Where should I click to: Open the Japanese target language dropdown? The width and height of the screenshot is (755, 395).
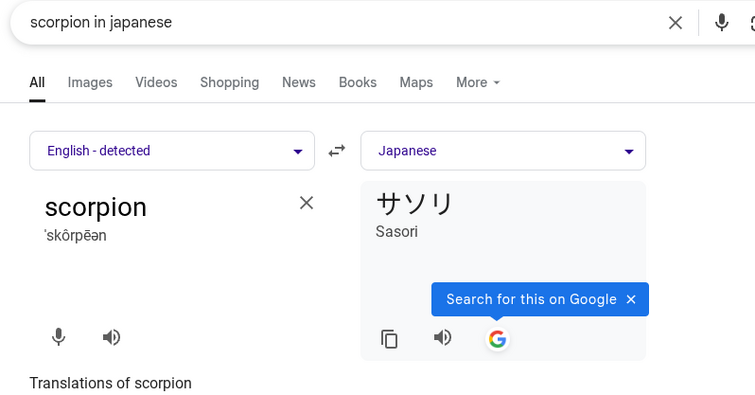[x=503, y=151]
